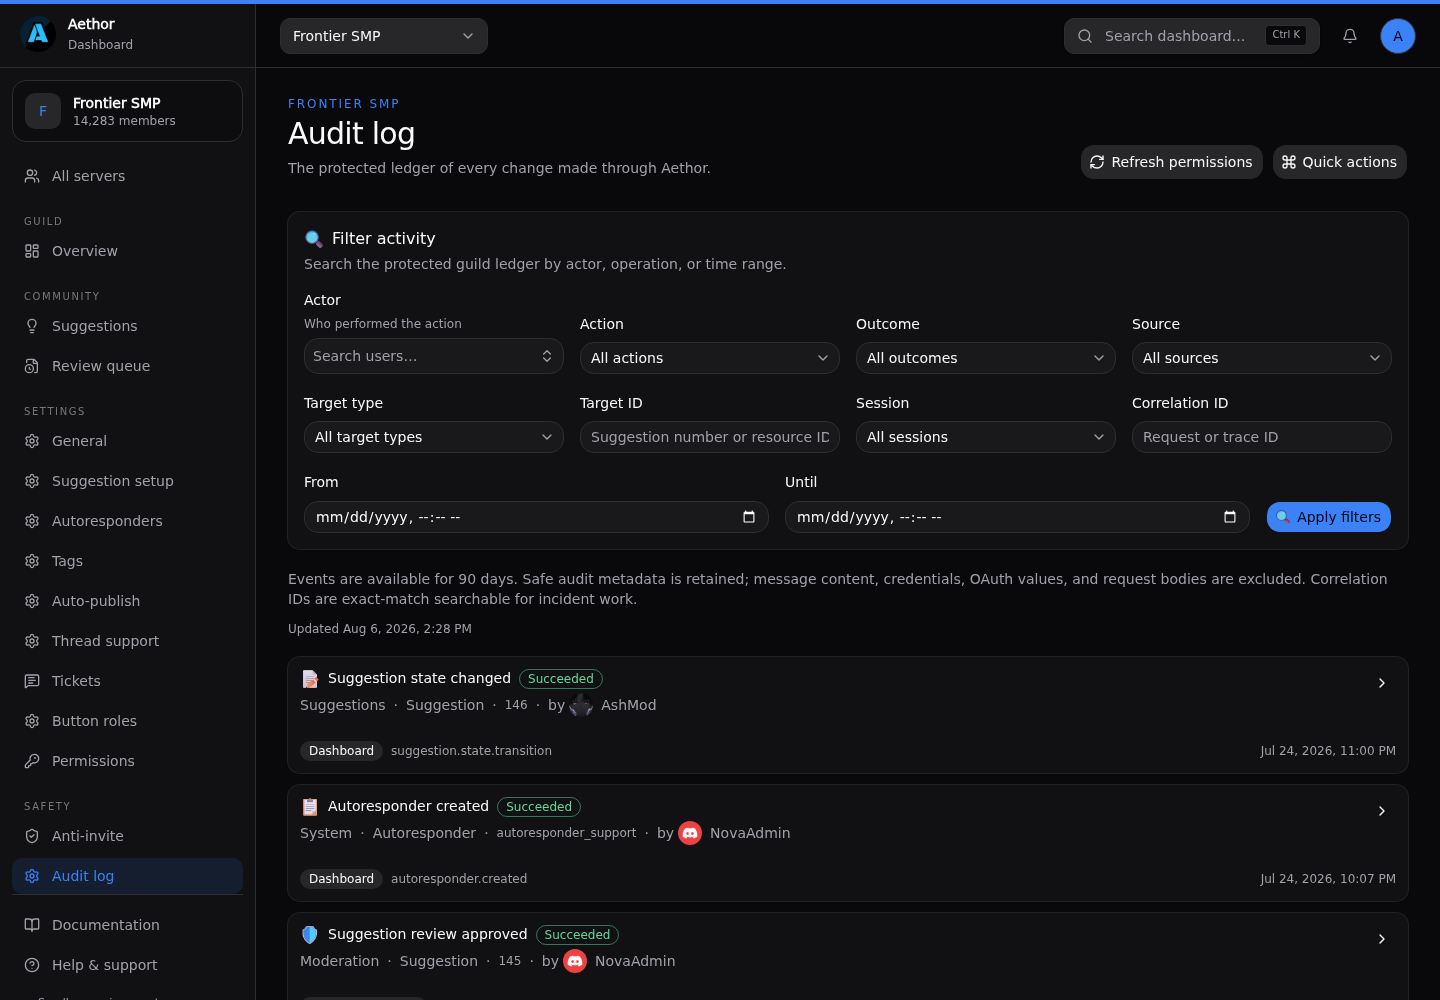Open the All target types dropdown
The height and width of the screenshot is (1000, 1440).
coord(434,437)
